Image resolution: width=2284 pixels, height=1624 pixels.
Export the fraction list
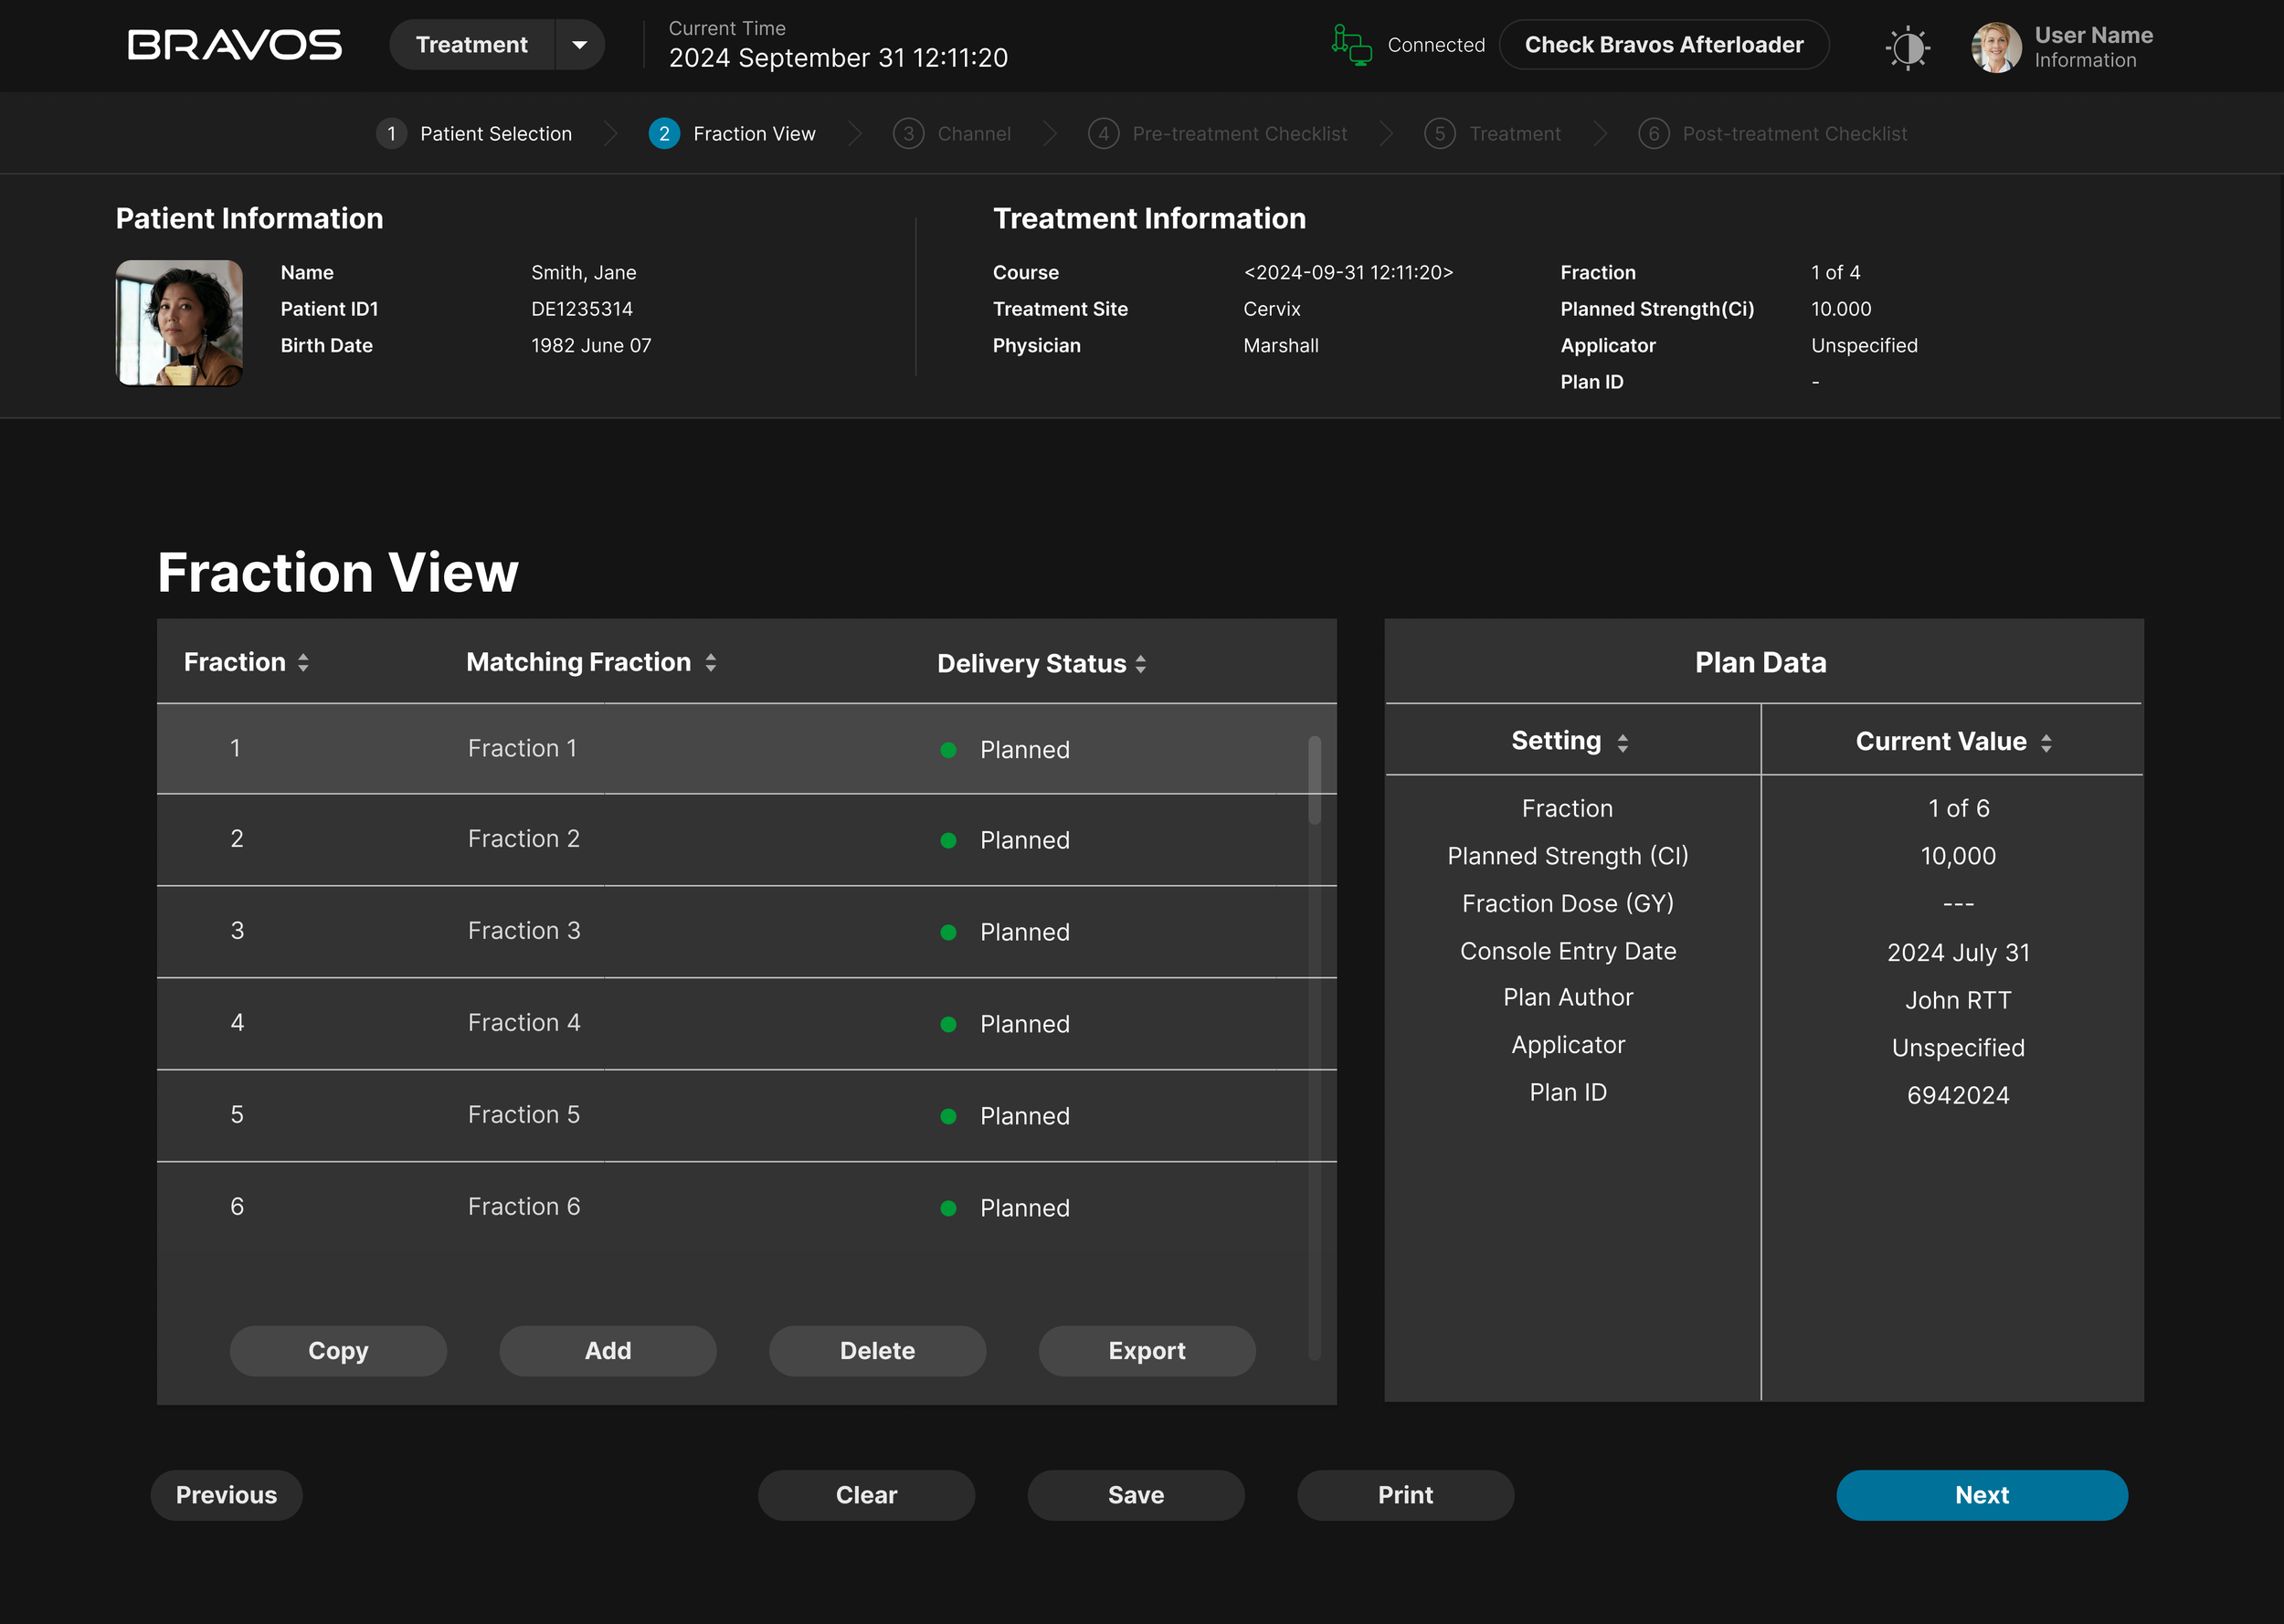tap(1146, 1351)
